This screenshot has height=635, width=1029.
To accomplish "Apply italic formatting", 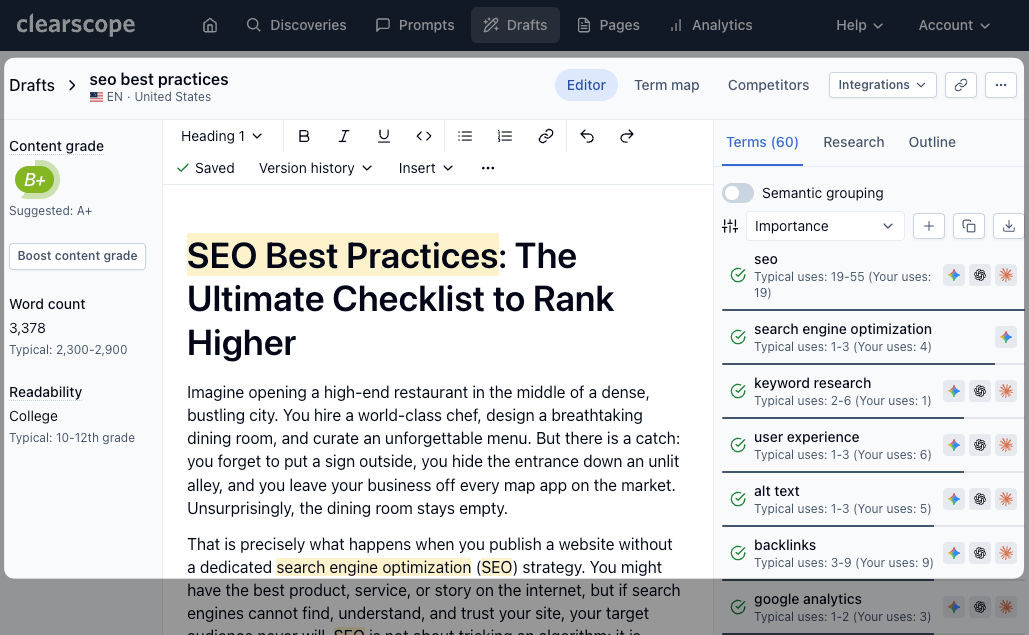I will tap(343, 136).
